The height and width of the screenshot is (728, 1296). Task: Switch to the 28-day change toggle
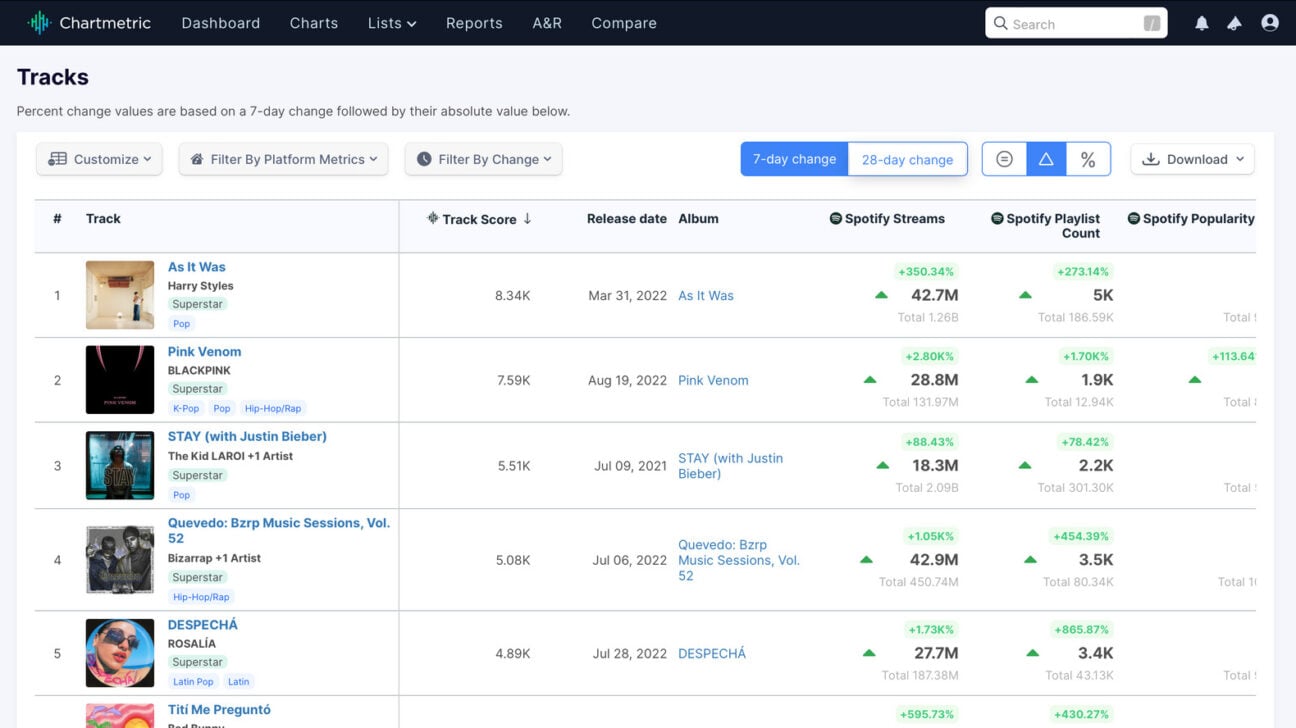[907, 158]
